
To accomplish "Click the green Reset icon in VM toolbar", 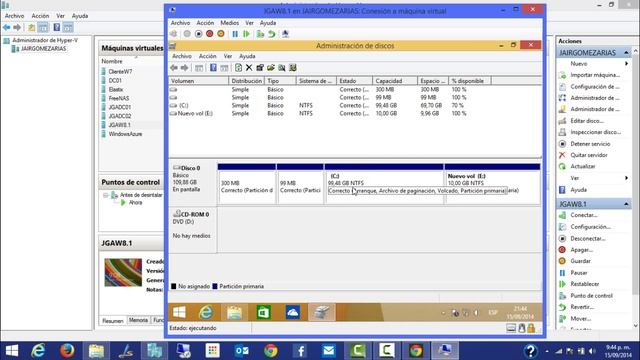I will 247,34.
